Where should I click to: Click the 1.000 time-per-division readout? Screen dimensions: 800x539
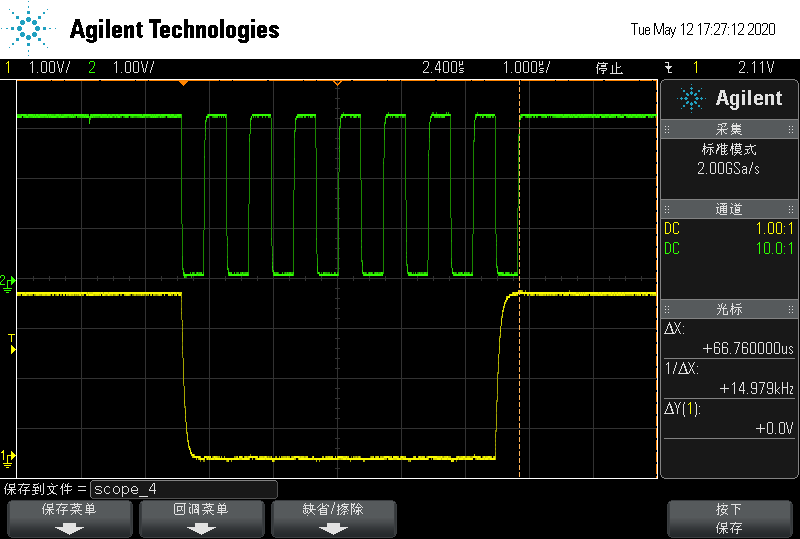tap(526, 67)
